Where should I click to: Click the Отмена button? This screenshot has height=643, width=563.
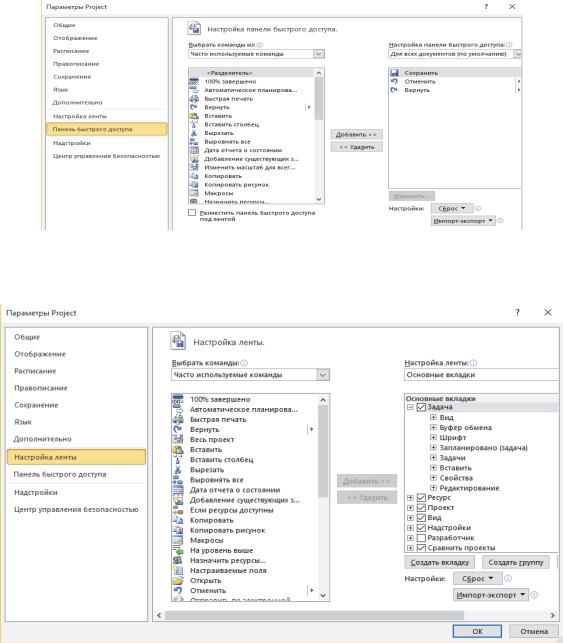click(x=534, y=631)
